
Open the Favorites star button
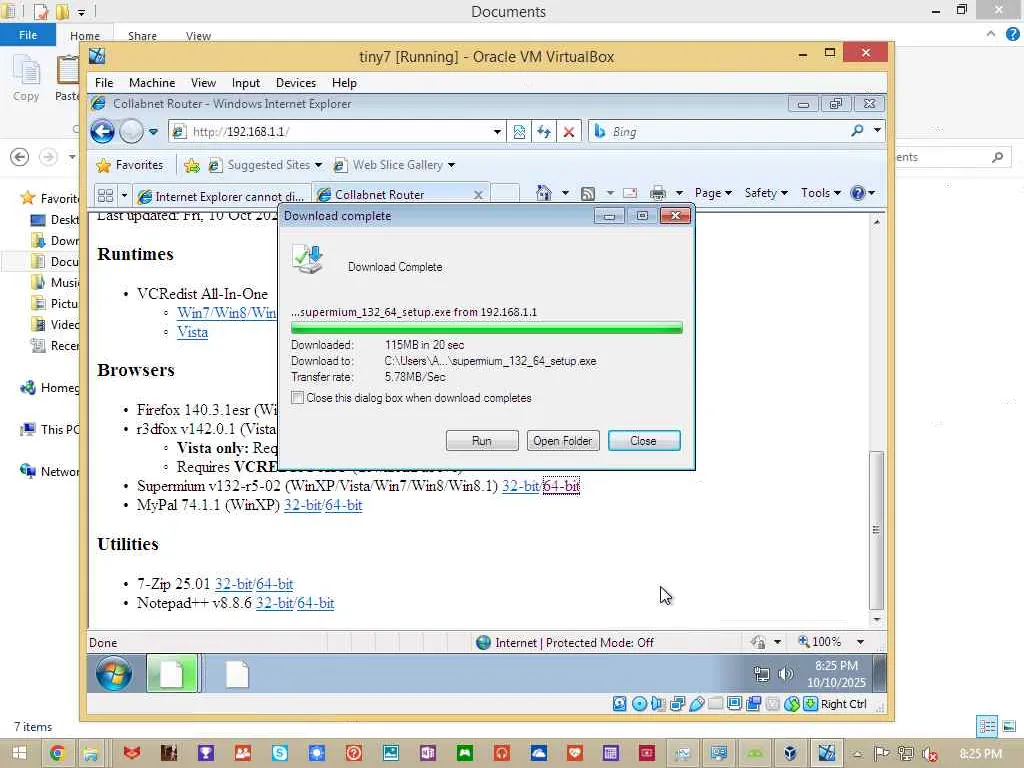129,165
